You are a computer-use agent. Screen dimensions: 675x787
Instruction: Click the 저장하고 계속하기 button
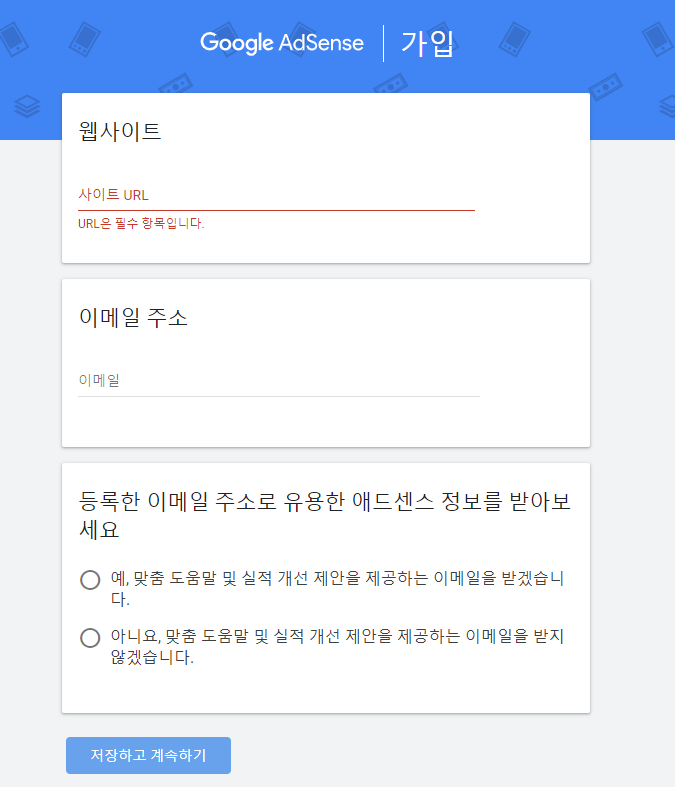click(x=149, y=755)
